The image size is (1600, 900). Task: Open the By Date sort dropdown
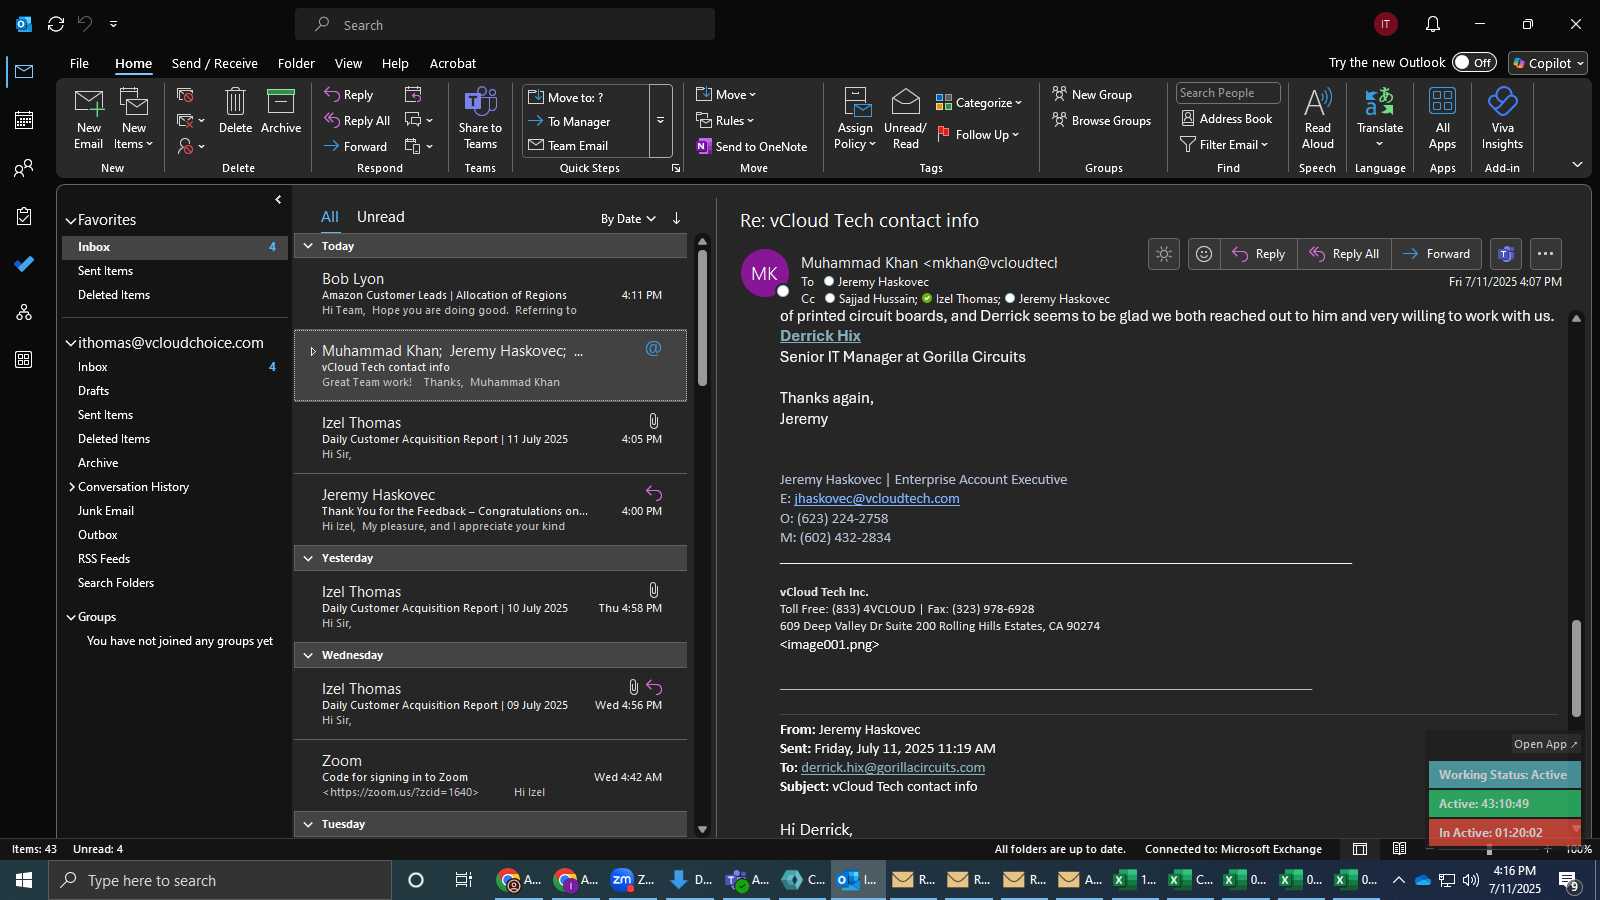[x=628, y=218]
